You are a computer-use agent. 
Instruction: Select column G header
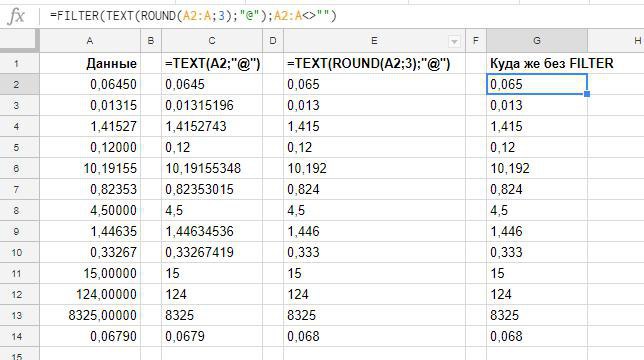click(x=537, y=41)
